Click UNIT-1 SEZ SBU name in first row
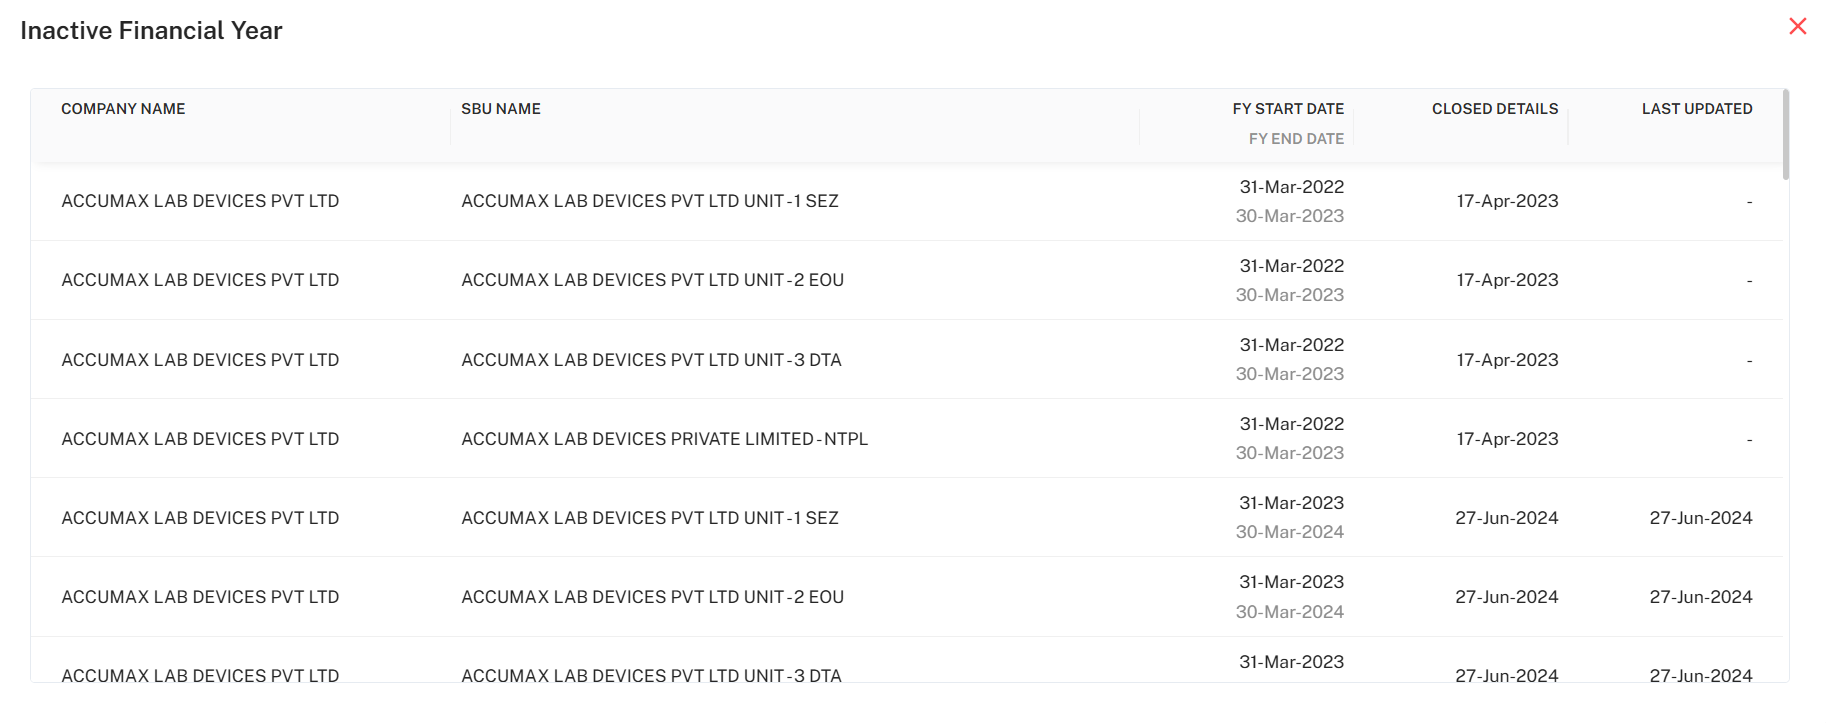This screenshot has width=1826, height=723. coord(649,201)
